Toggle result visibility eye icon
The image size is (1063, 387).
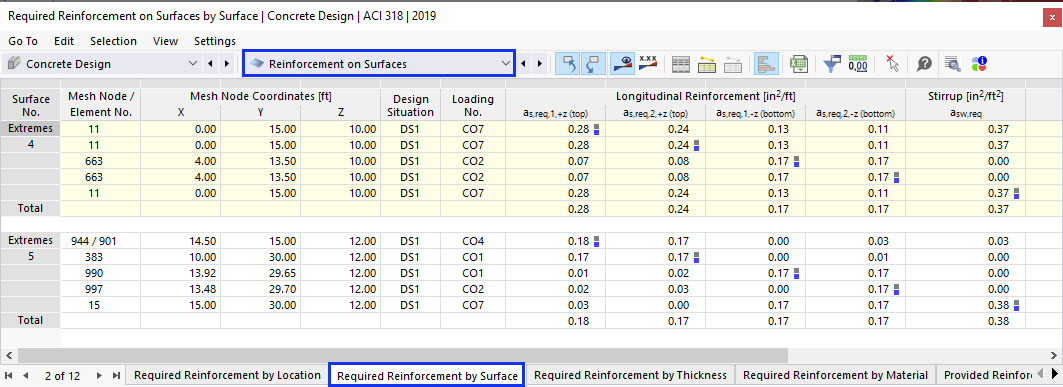click(x=622, y=64)
